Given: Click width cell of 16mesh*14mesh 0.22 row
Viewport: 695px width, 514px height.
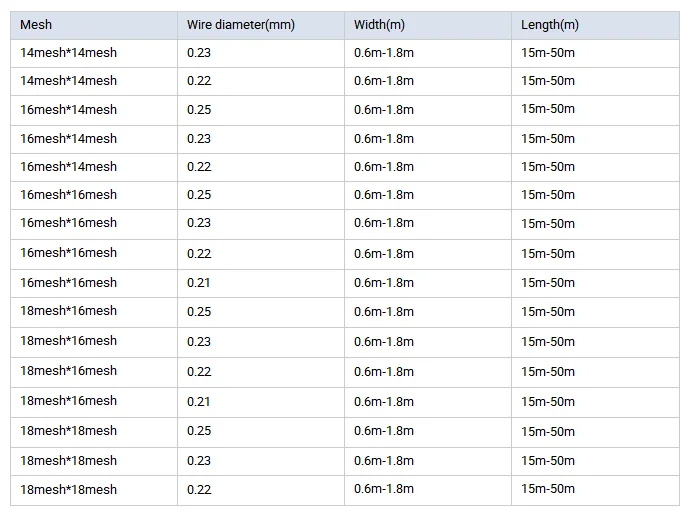Looking at the screenshot, I should [x=384, y=166].
